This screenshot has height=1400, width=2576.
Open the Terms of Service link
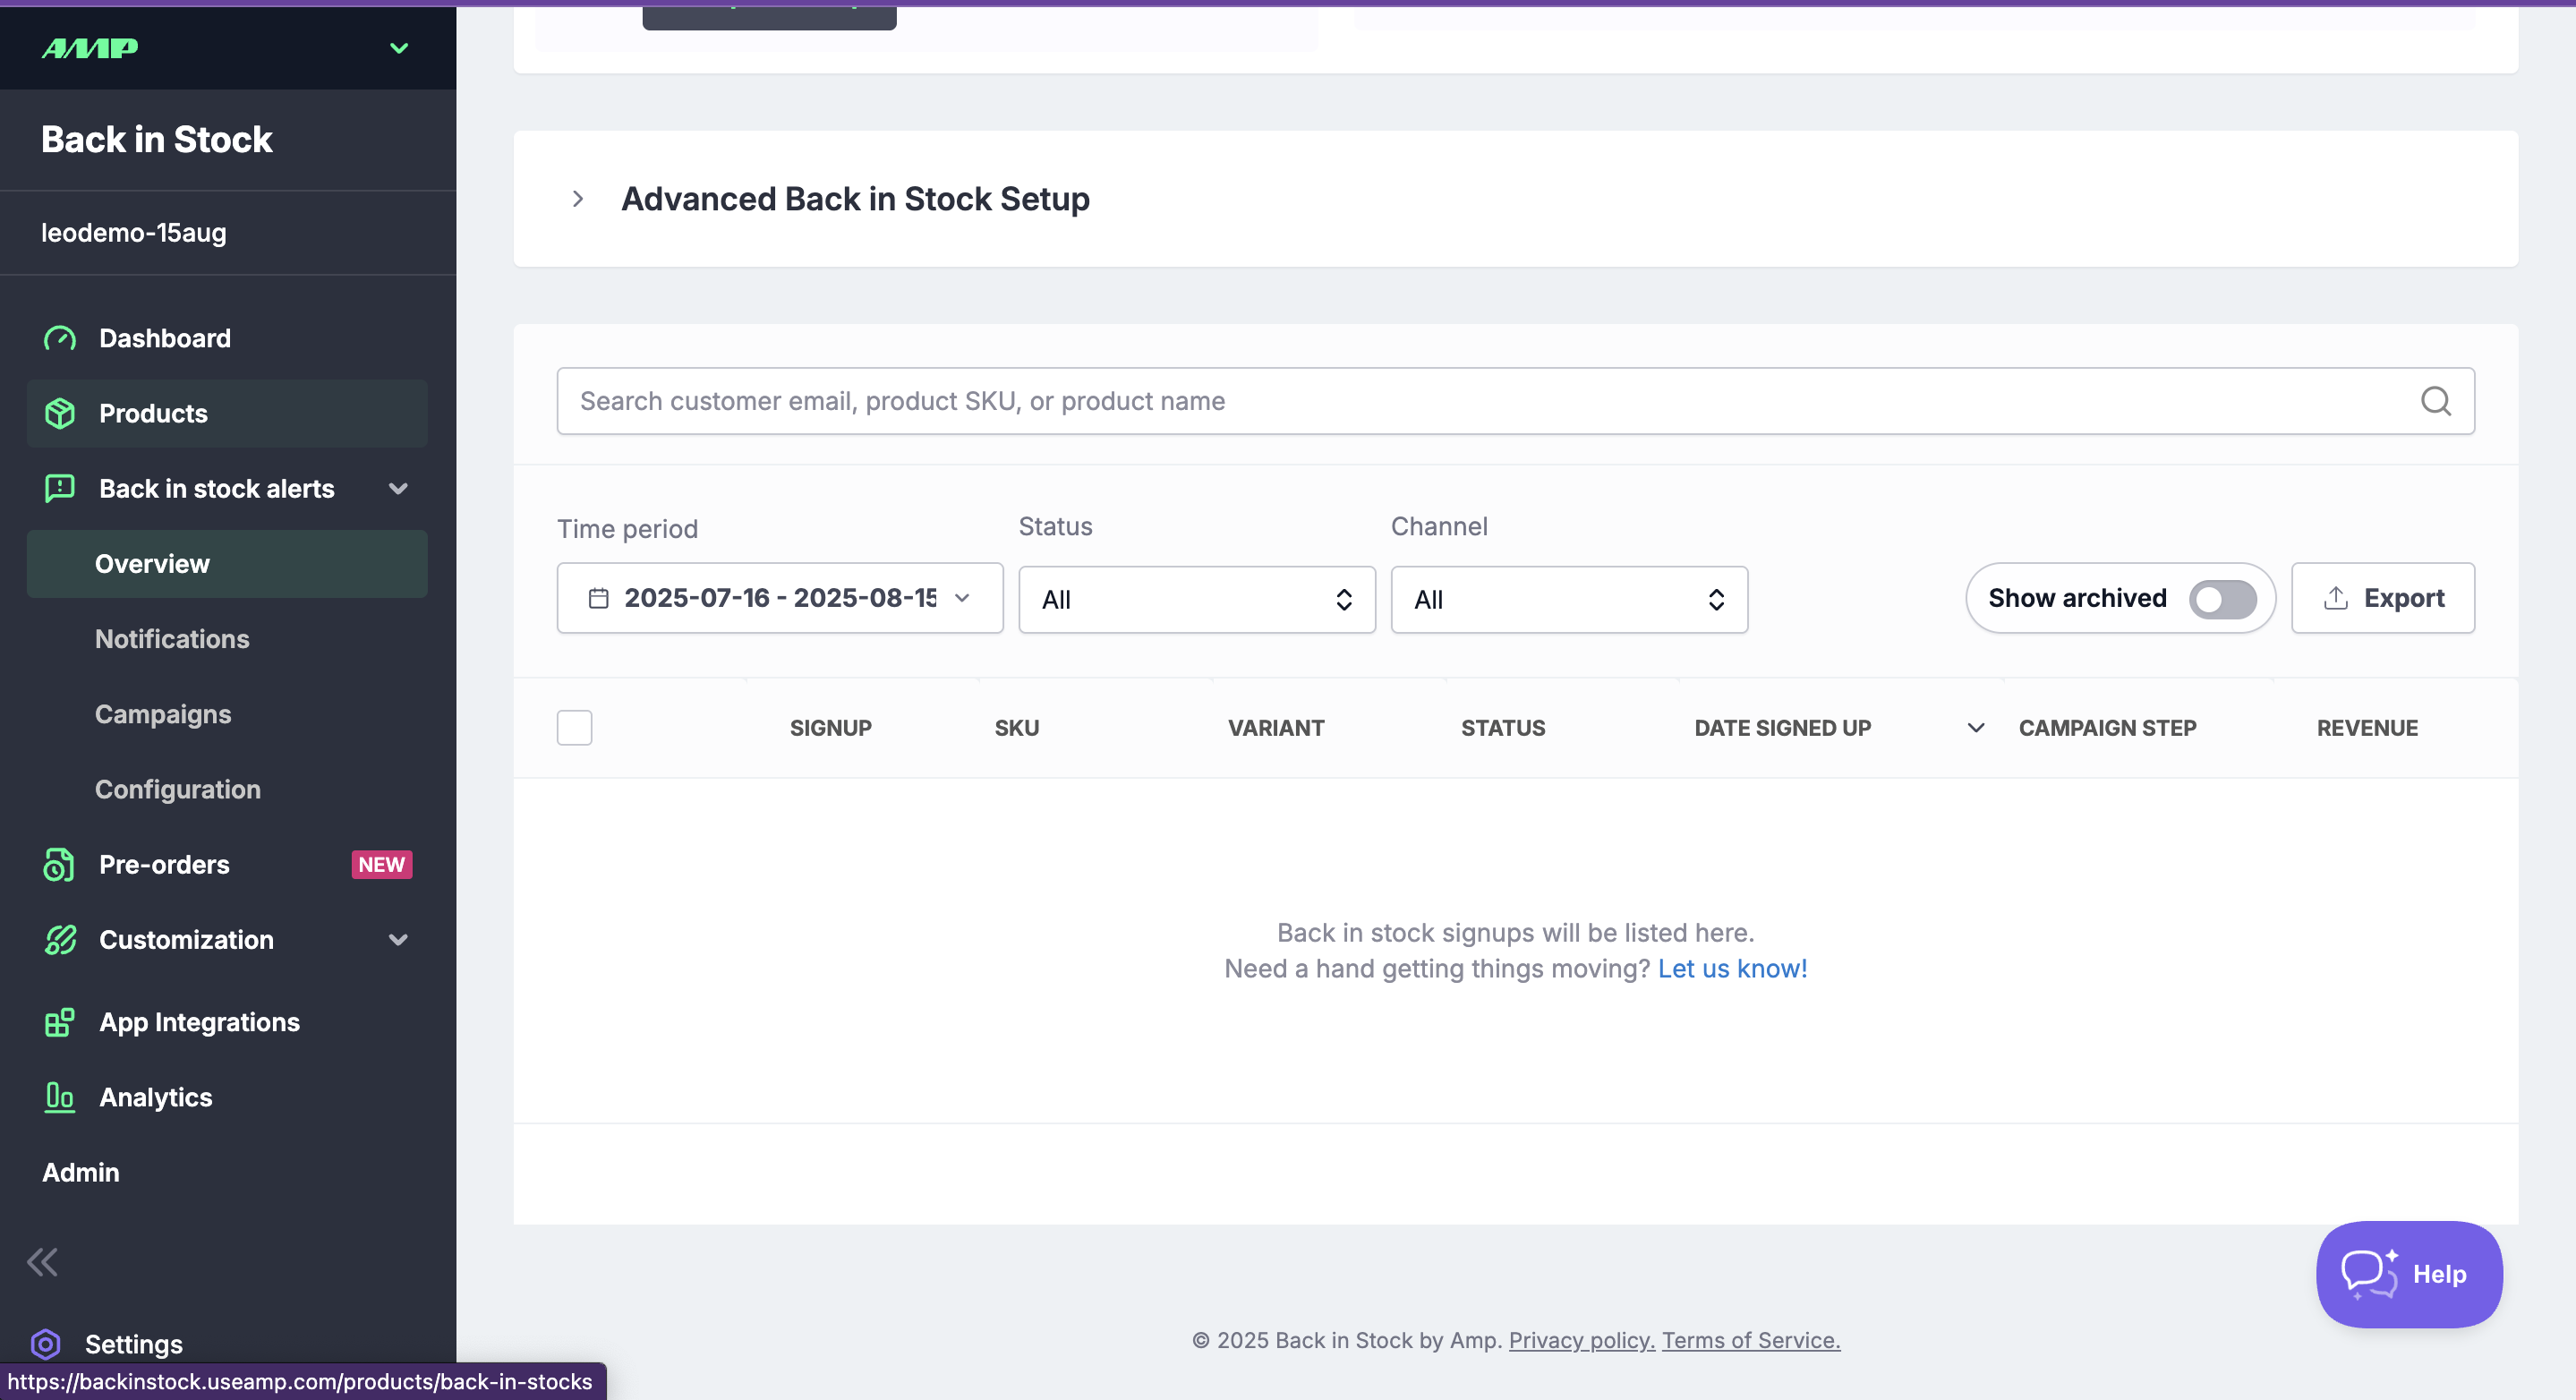[x=1750, y=1340]
